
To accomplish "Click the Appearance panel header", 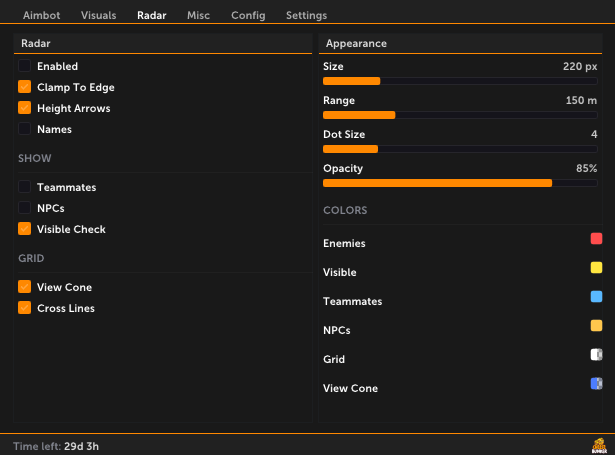I will tap(460, 44).
